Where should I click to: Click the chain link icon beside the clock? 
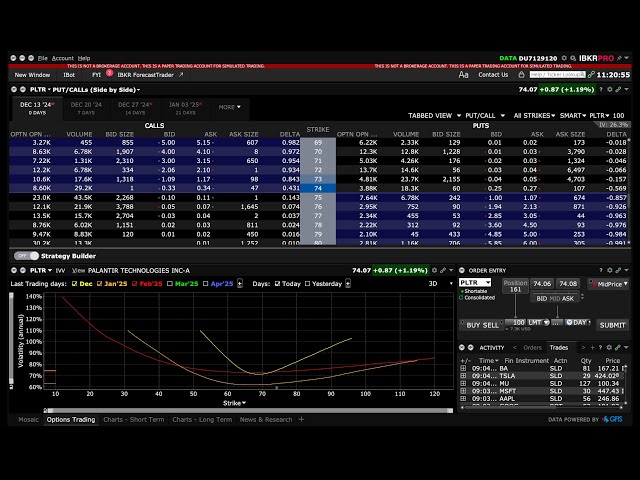[x=591, y=75]
